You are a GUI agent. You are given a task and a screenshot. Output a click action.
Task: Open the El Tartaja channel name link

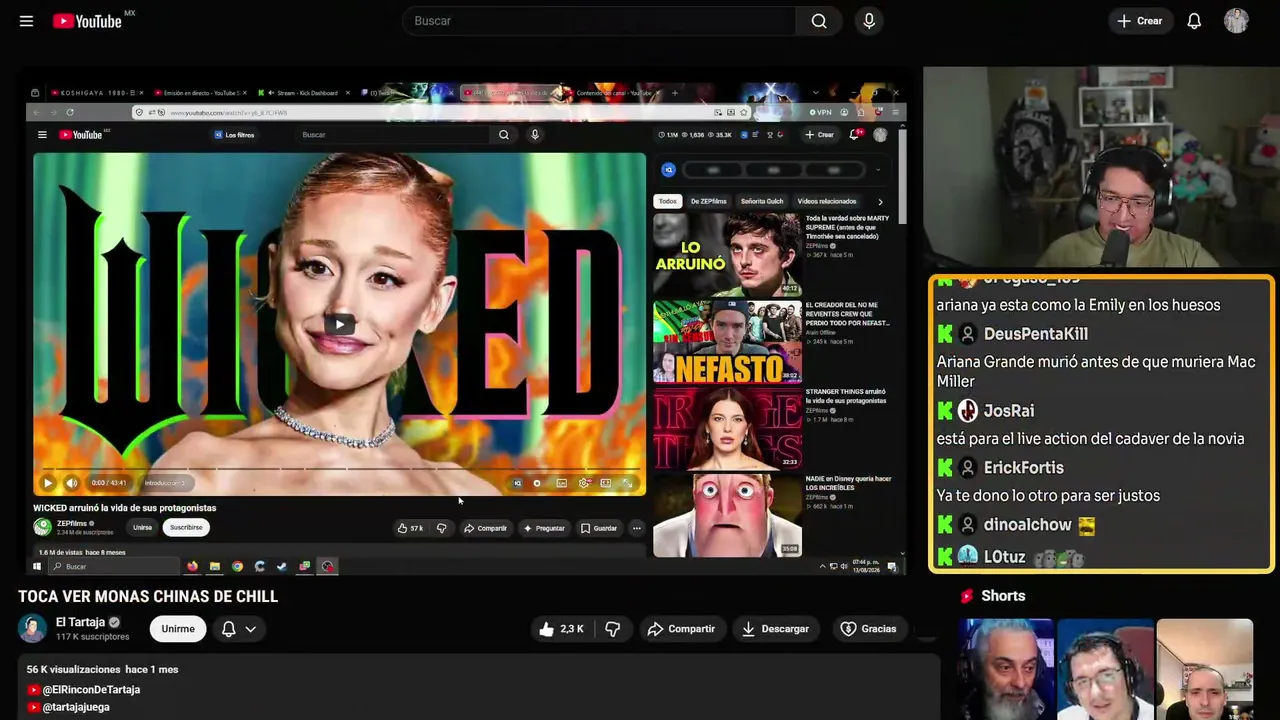click(80, 622)
